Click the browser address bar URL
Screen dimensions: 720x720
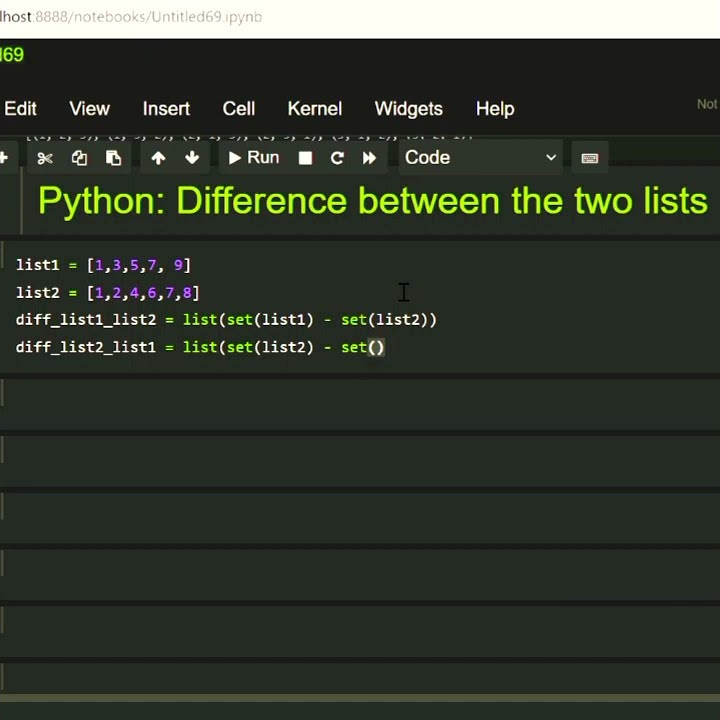pyautogui.click(x=131, y=17)
